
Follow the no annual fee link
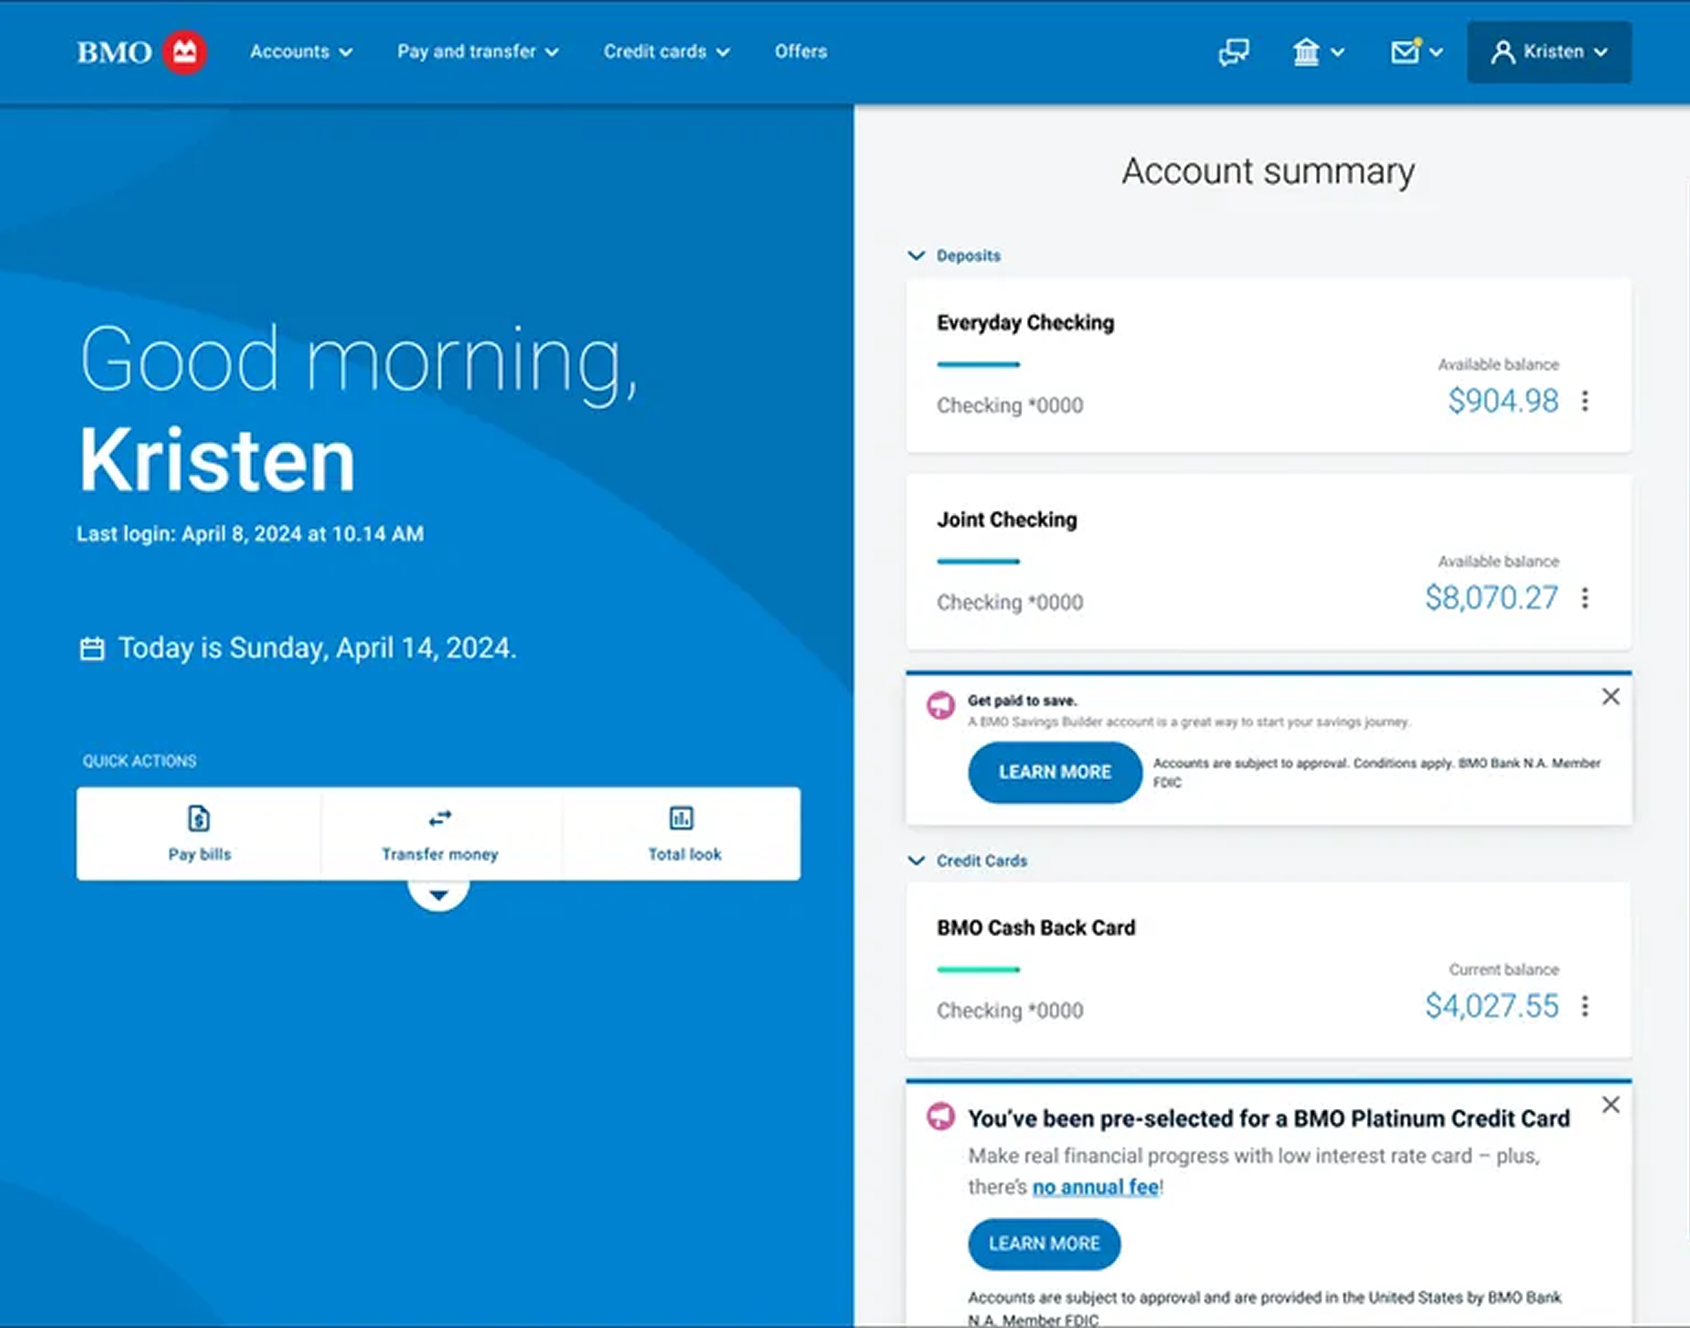click(1096, 1187)
